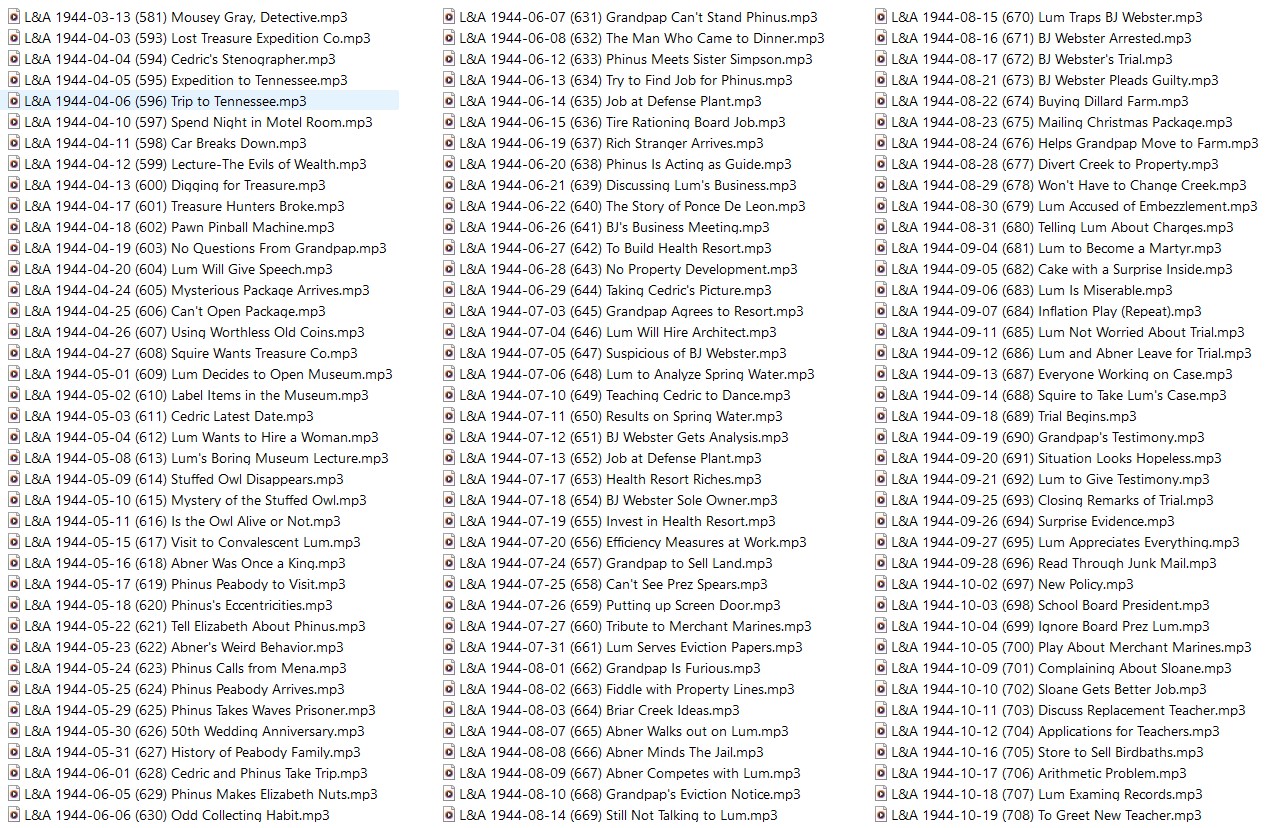
Task: Click the MP3 icon beside Mousey Gray, Detective
Action: click(x=14, y=17)
